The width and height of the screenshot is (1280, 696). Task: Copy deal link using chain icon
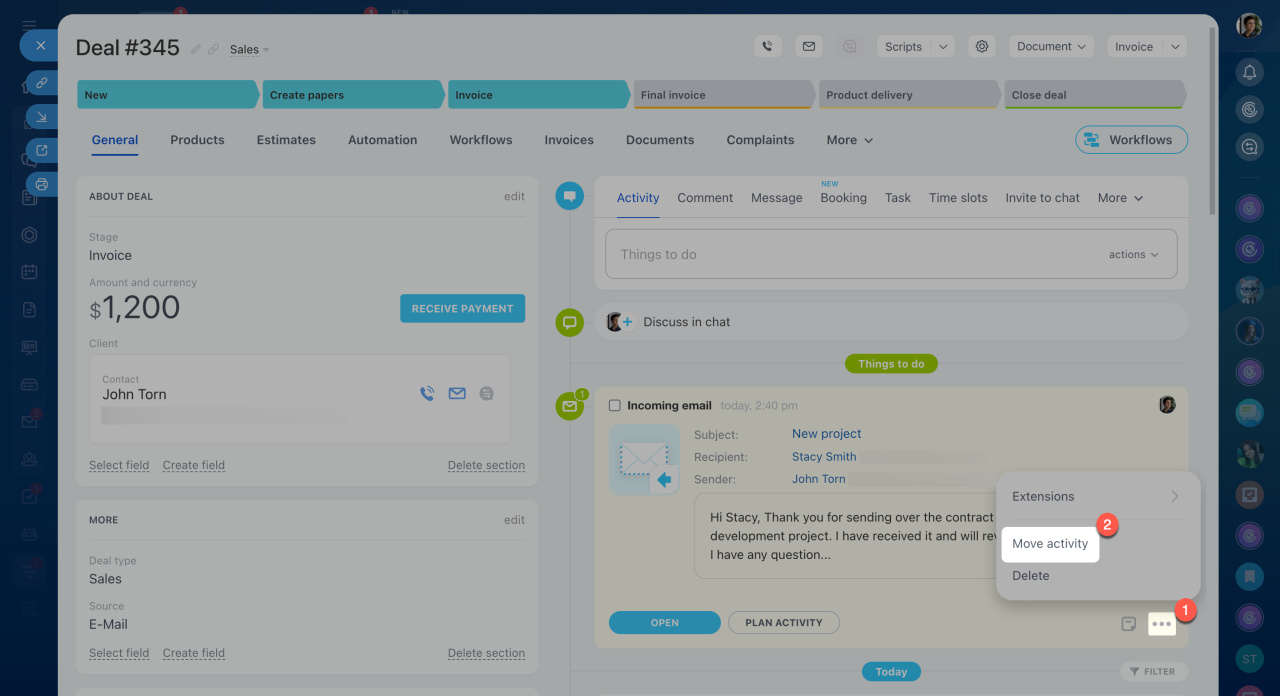tap(213, 49)
